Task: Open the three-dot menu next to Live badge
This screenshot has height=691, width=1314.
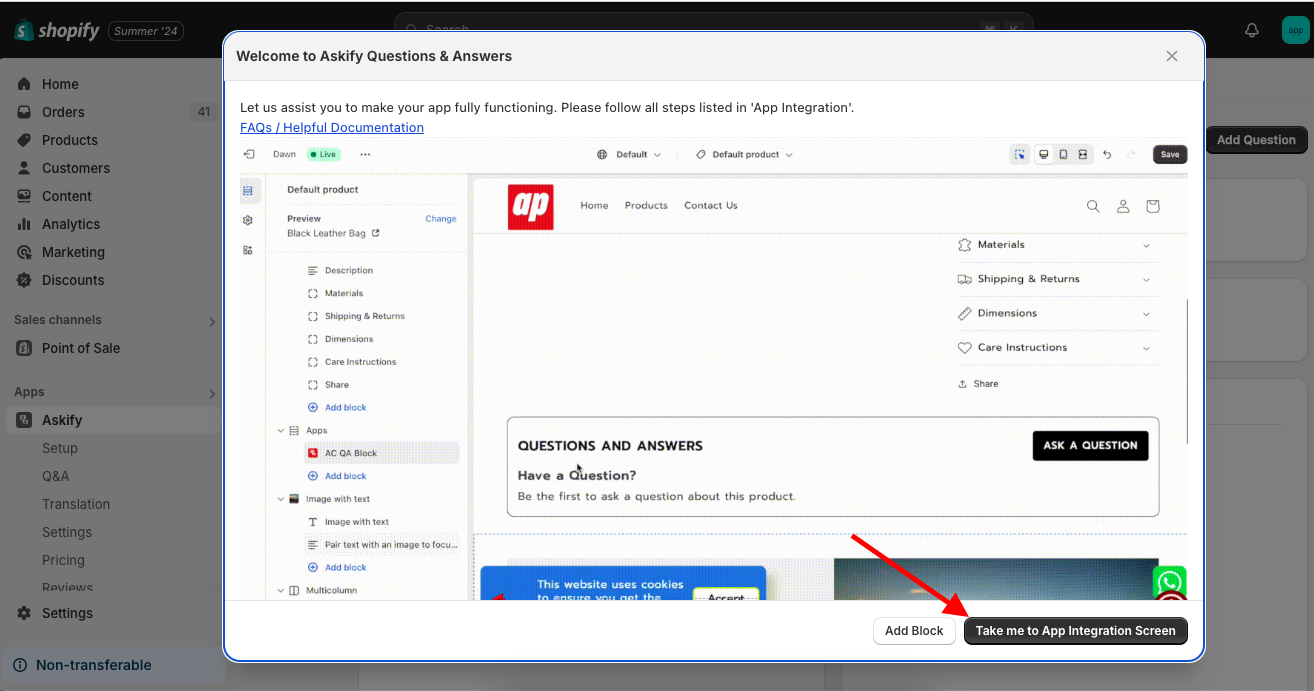Action: coord(365,154)
